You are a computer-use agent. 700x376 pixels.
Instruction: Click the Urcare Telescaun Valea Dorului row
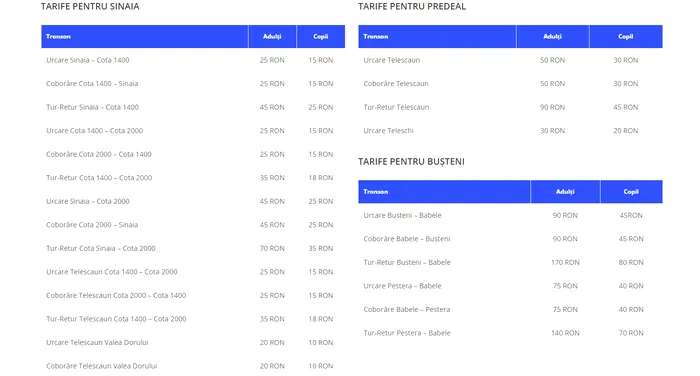[x=193, y=343]
